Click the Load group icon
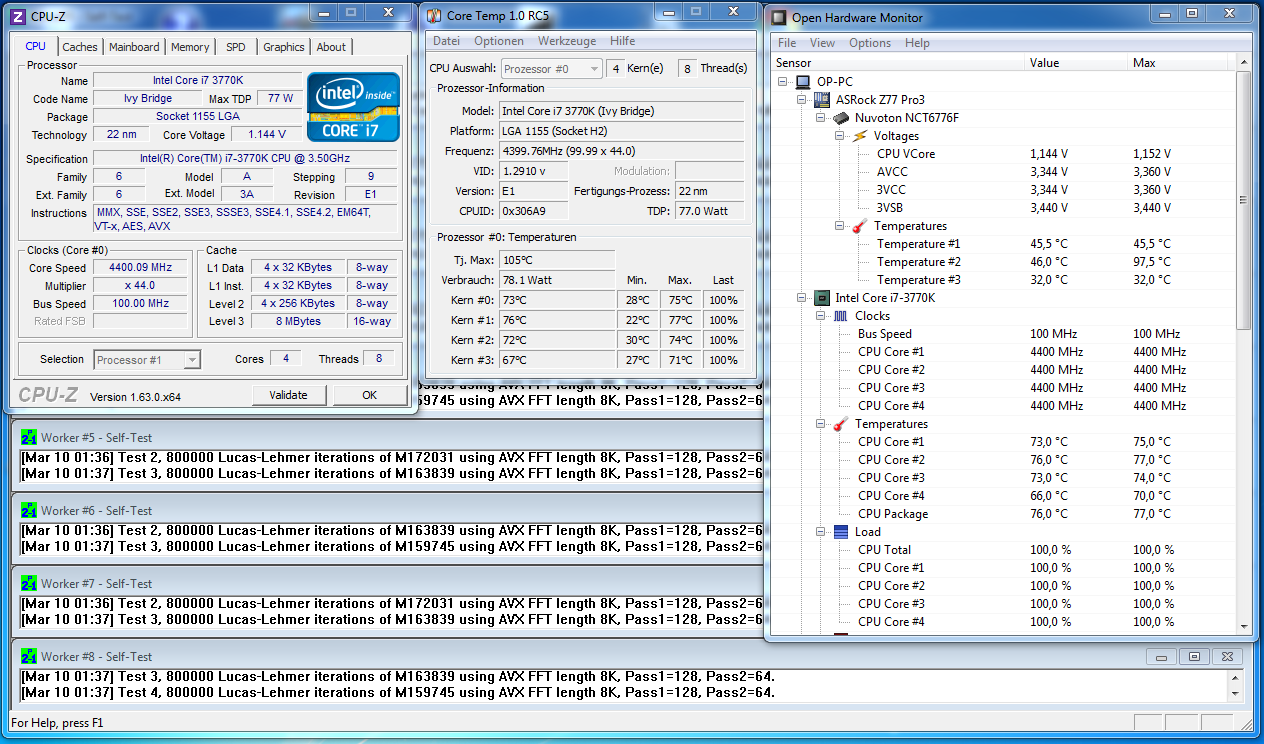This screenshot has height=744, width=1264. [840, 532]
